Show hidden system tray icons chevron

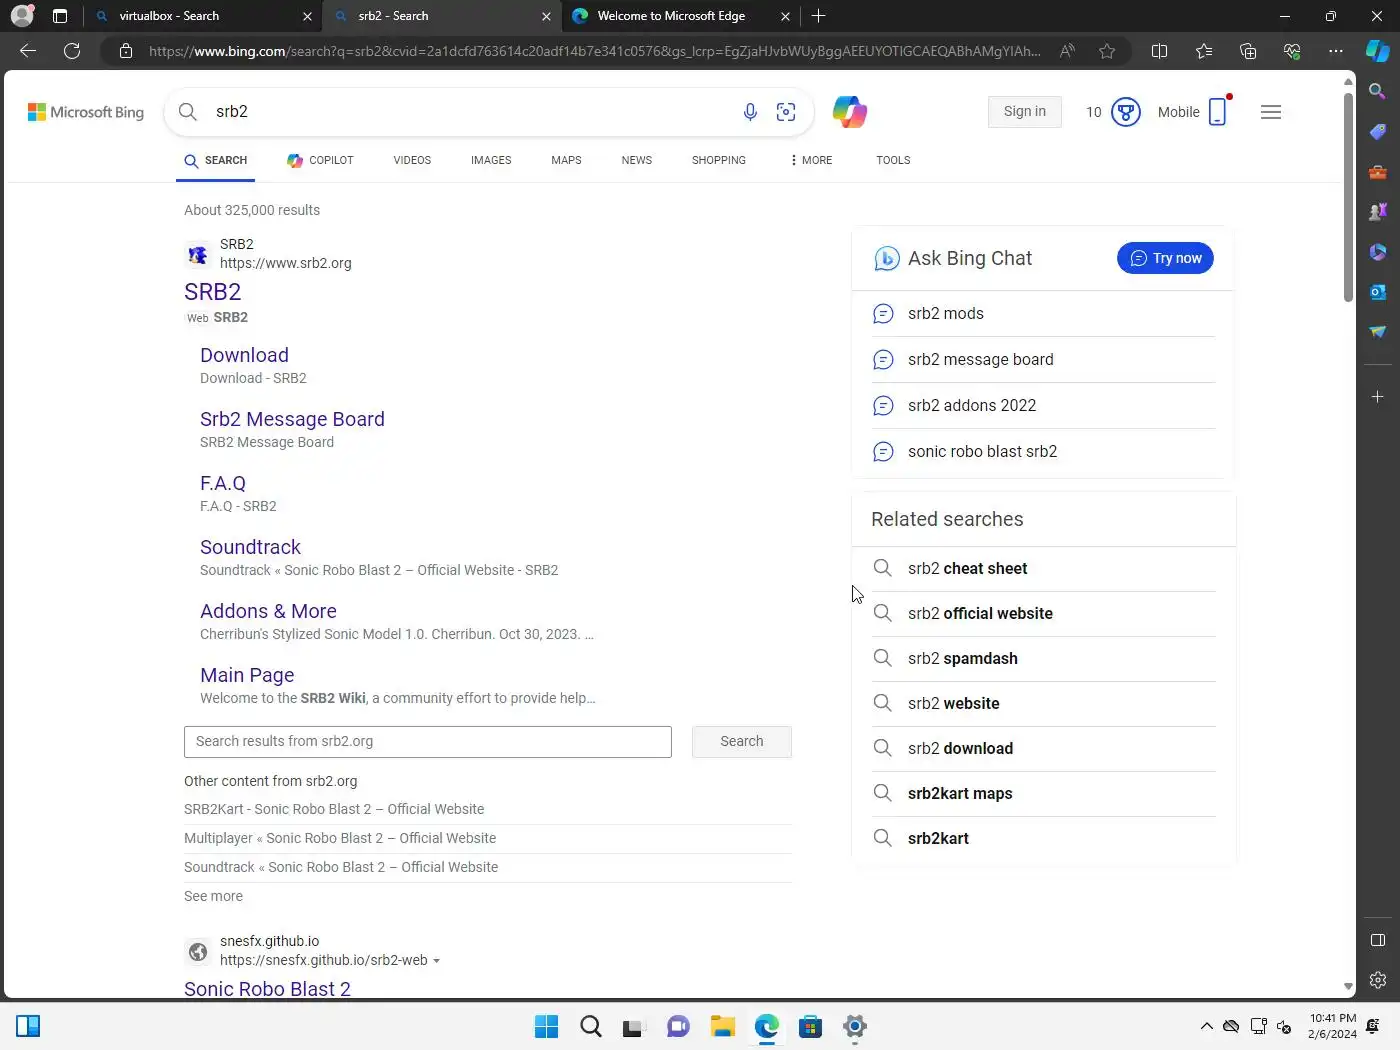pos(1207,1026)
